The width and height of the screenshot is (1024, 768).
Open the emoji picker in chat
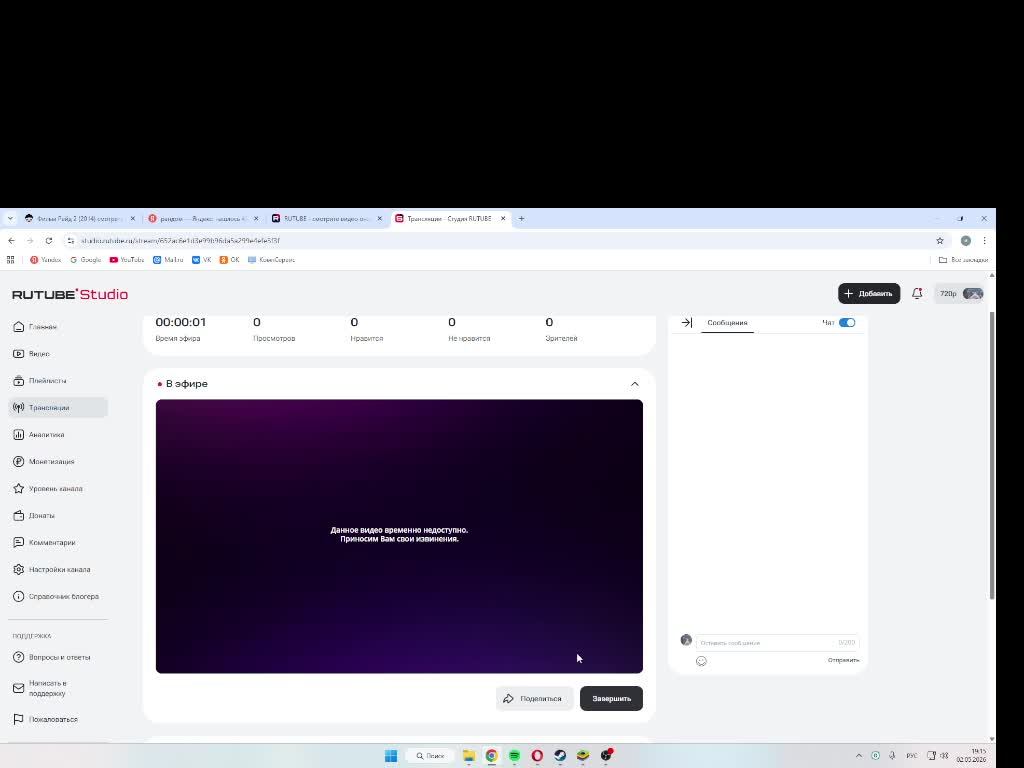pyautogui.click(x=701, y=661)
